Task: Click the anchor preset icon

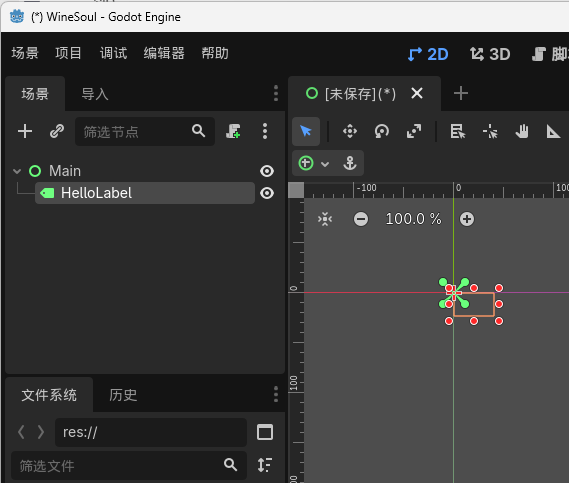Action: (x=350, y=163)
